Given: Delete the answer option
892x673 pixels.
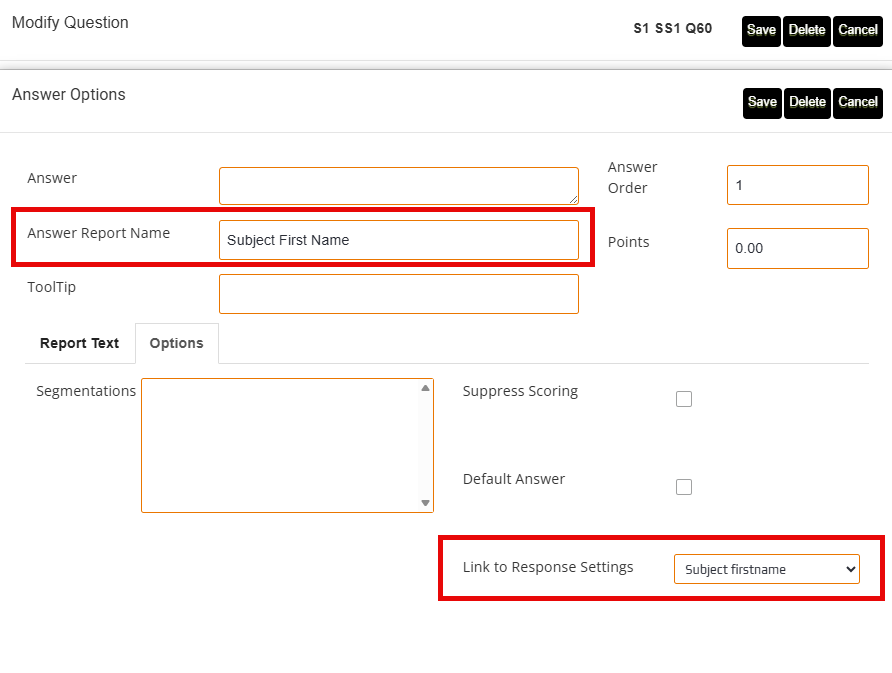Looking at the screenshot, I should 807,103.
